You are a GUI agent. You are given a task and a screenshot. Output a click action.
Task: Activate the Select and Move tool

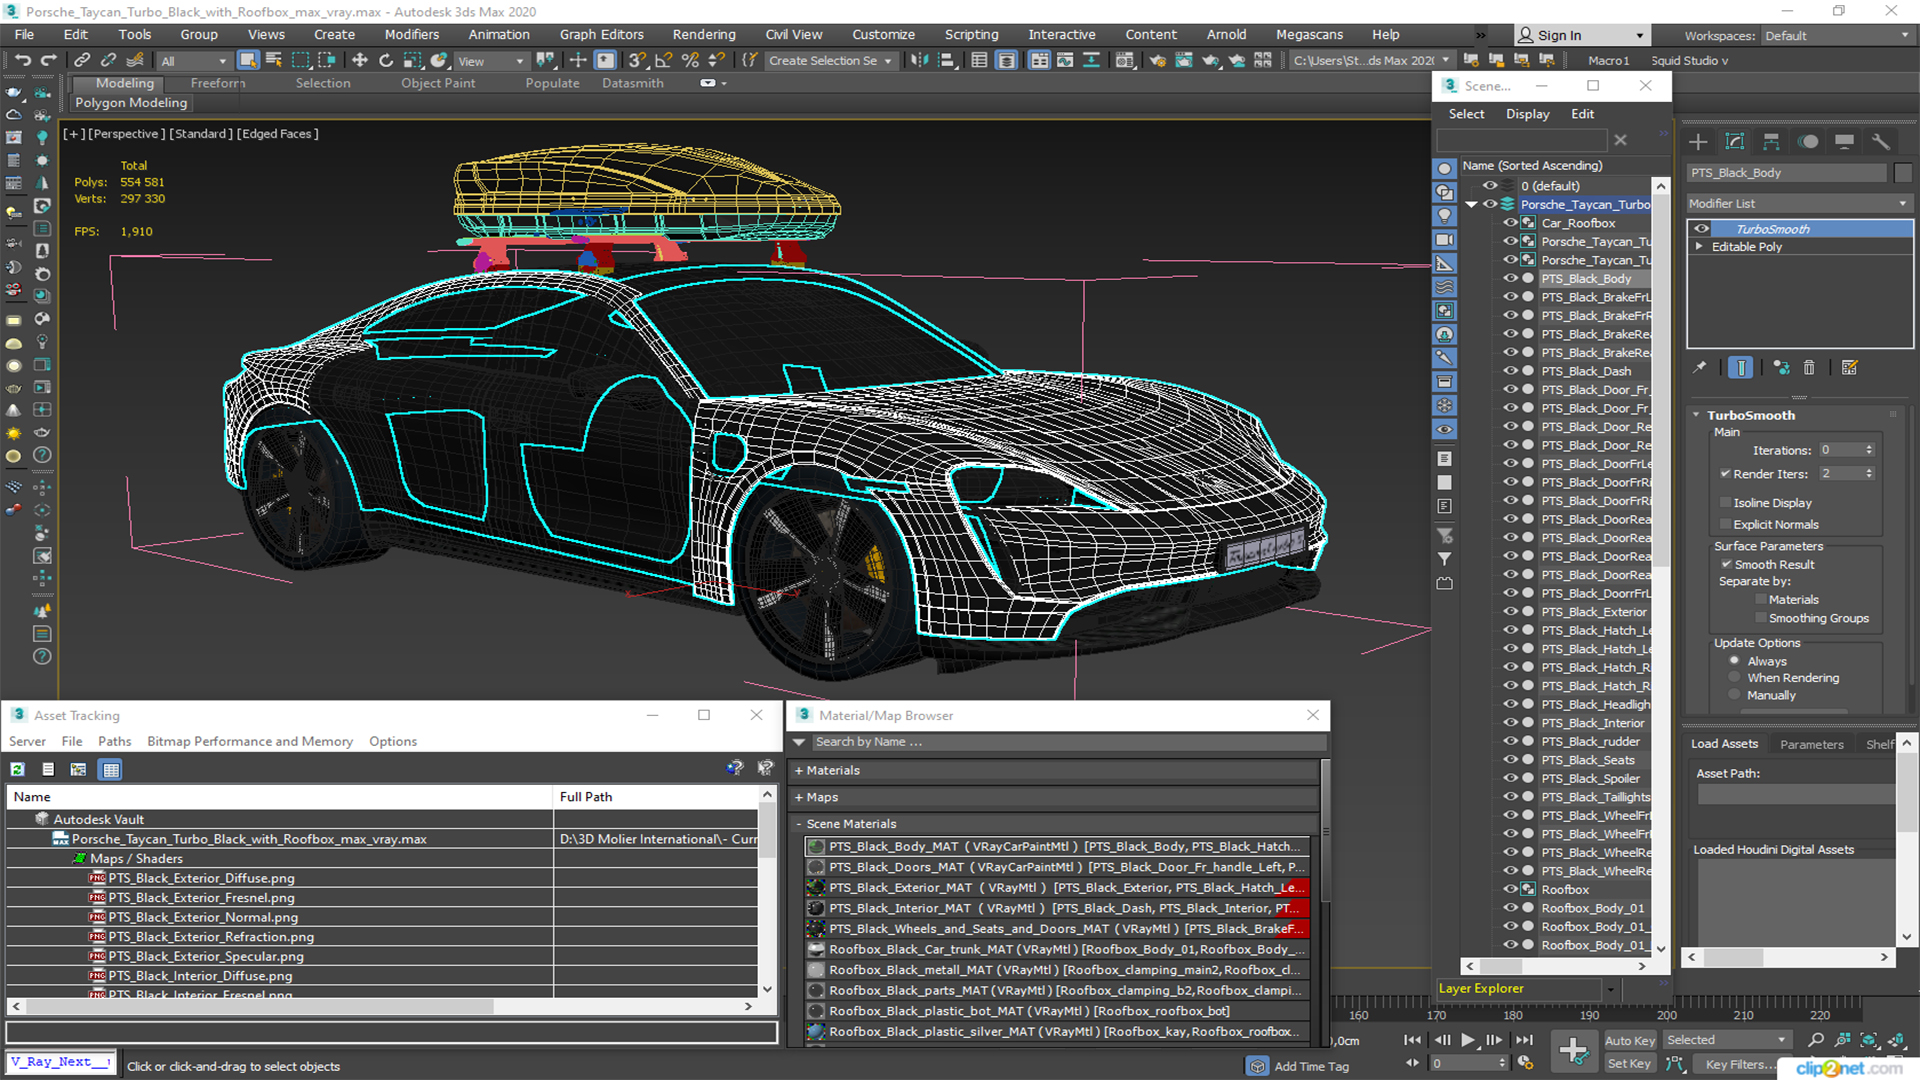tap(360, 60)
